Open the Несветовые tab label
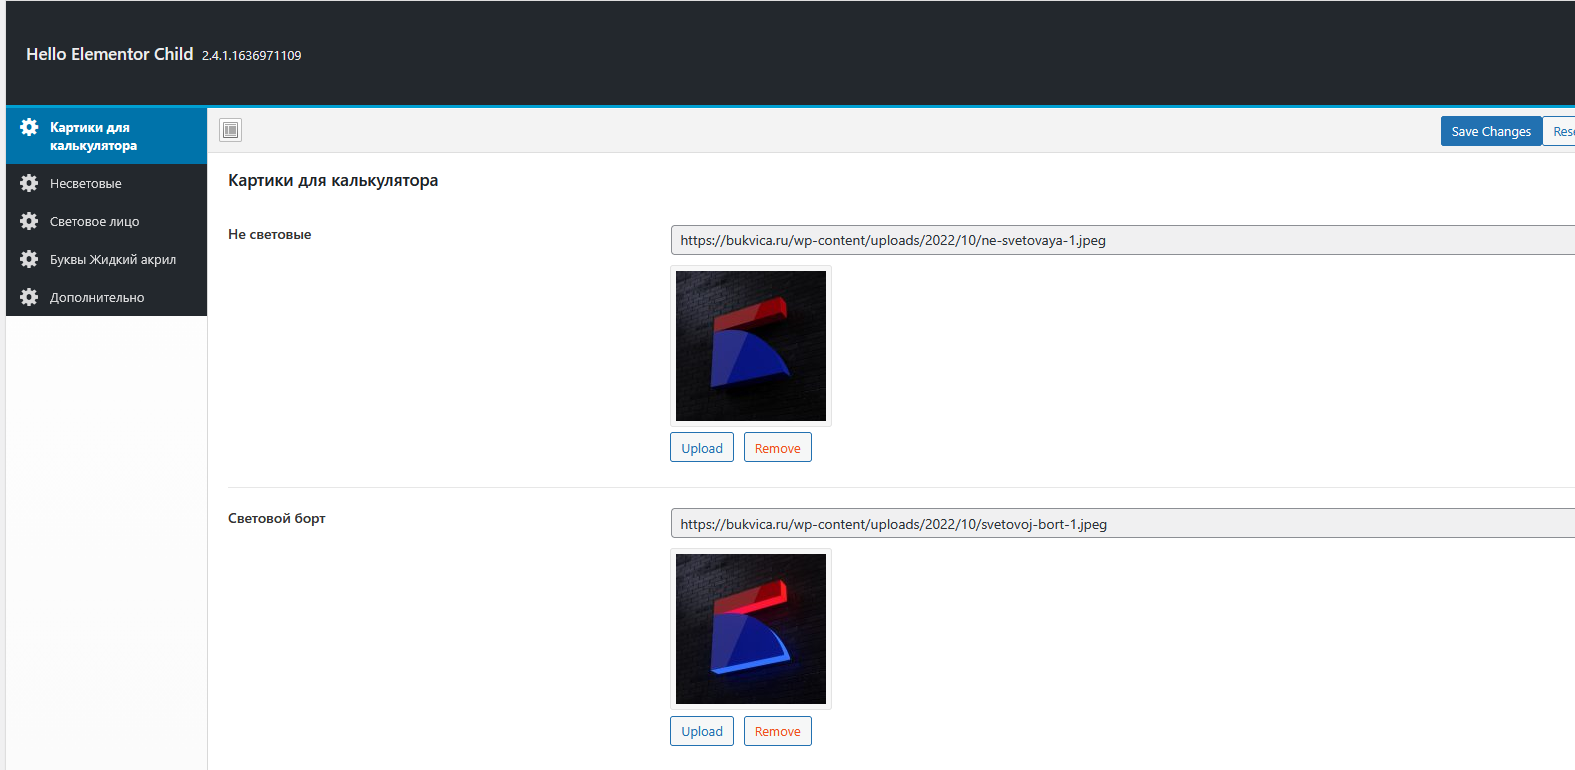Screen dimensions: 1575x770 (86, 184)
